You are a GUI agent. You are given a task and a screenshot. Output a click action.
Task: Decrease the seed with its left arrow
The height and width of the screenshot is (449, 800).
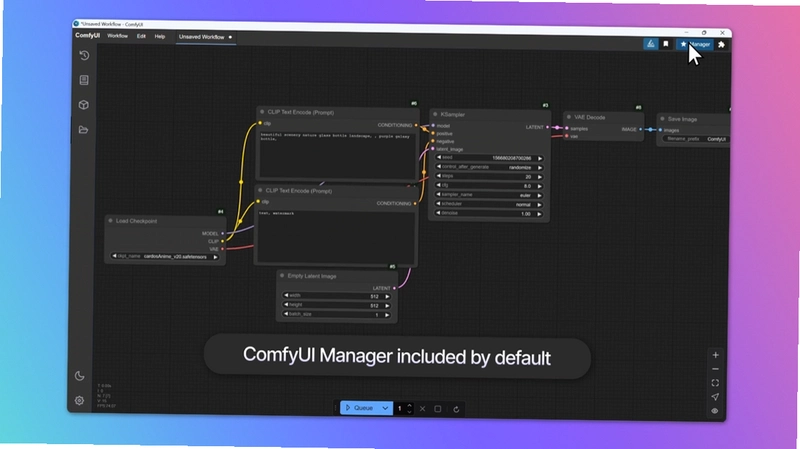pos(439,157)
